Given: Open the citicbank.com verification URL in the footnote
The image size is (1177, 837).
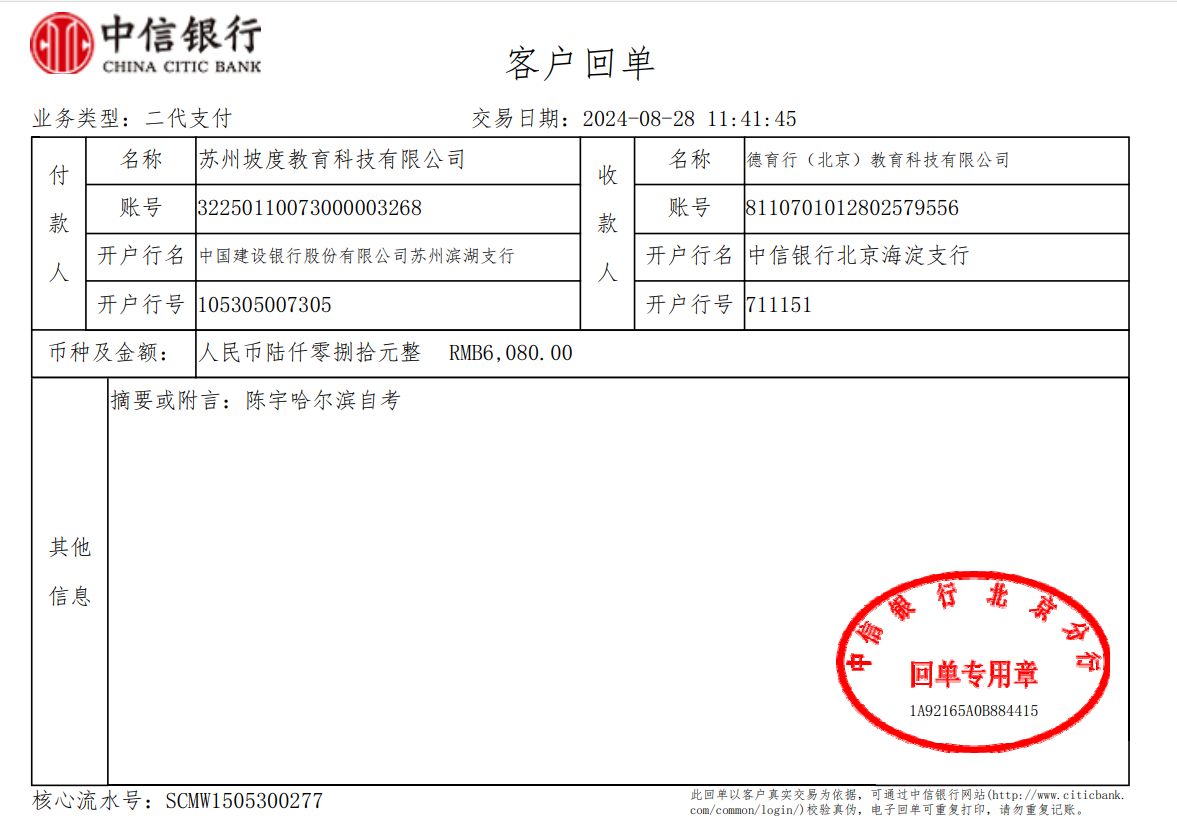Looking at the screenshot, I should pyautogui.click(x=908, y=802).
